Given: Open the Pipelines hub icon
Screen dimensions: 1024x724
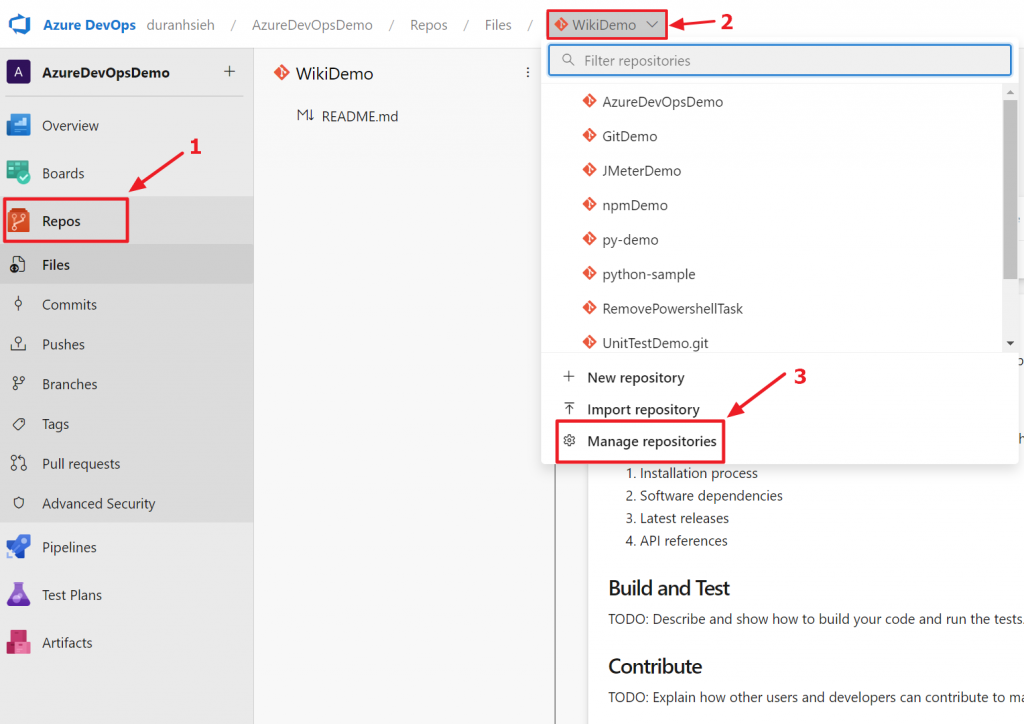Looking at the screenshot, I should pos(18,547).
